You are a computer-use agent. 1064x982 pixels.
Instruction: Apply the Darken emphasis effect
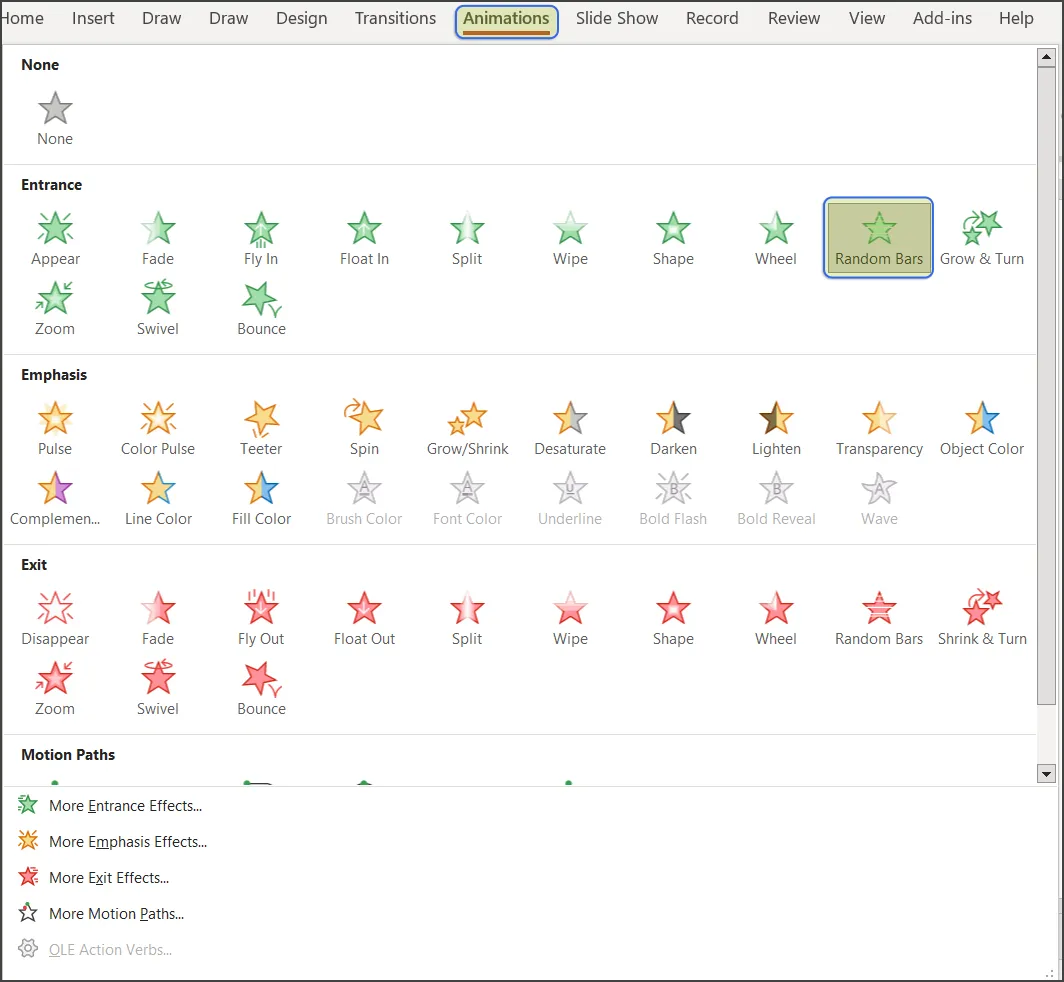coord(673,428)
